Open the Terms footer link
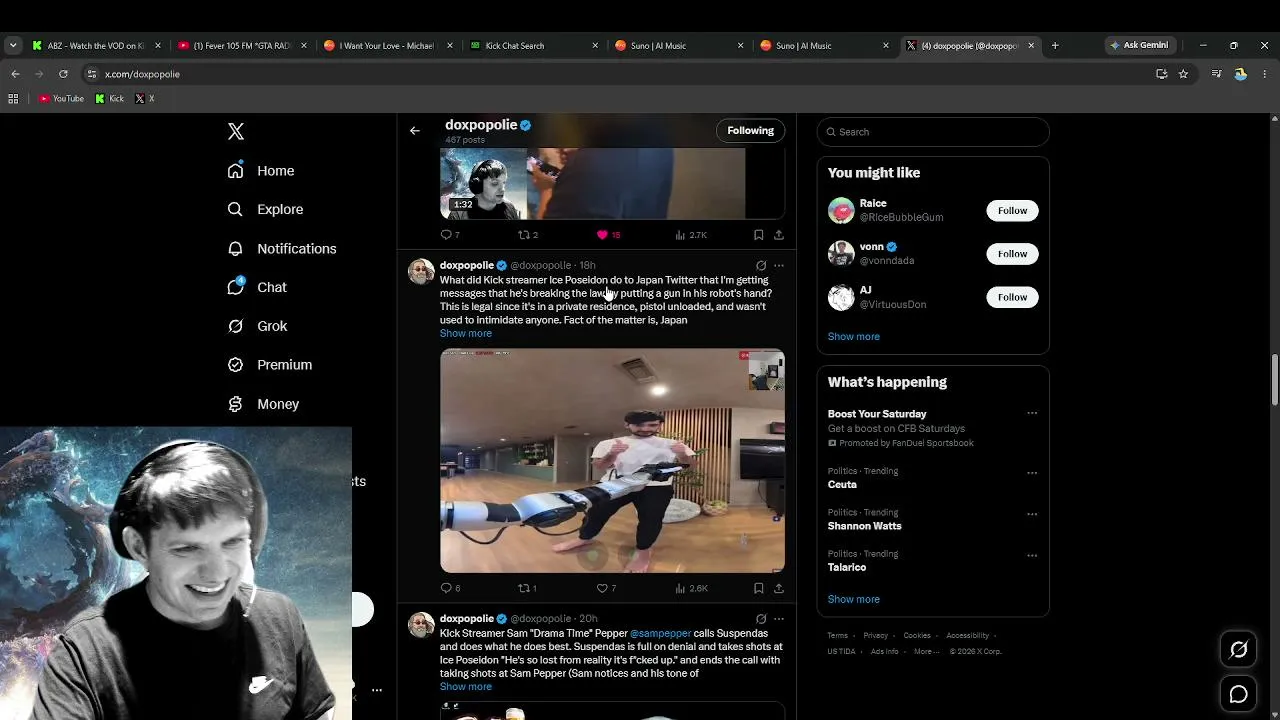The width and height of the screenshot is (1280, 720). click(x=838, y=636)
